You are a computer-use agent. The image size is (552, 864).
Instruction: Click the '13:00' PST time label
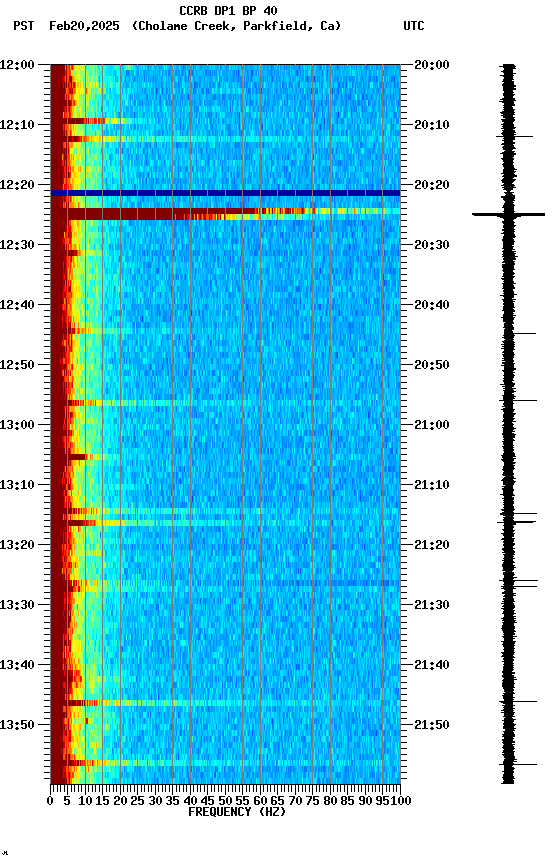(17, 425)
